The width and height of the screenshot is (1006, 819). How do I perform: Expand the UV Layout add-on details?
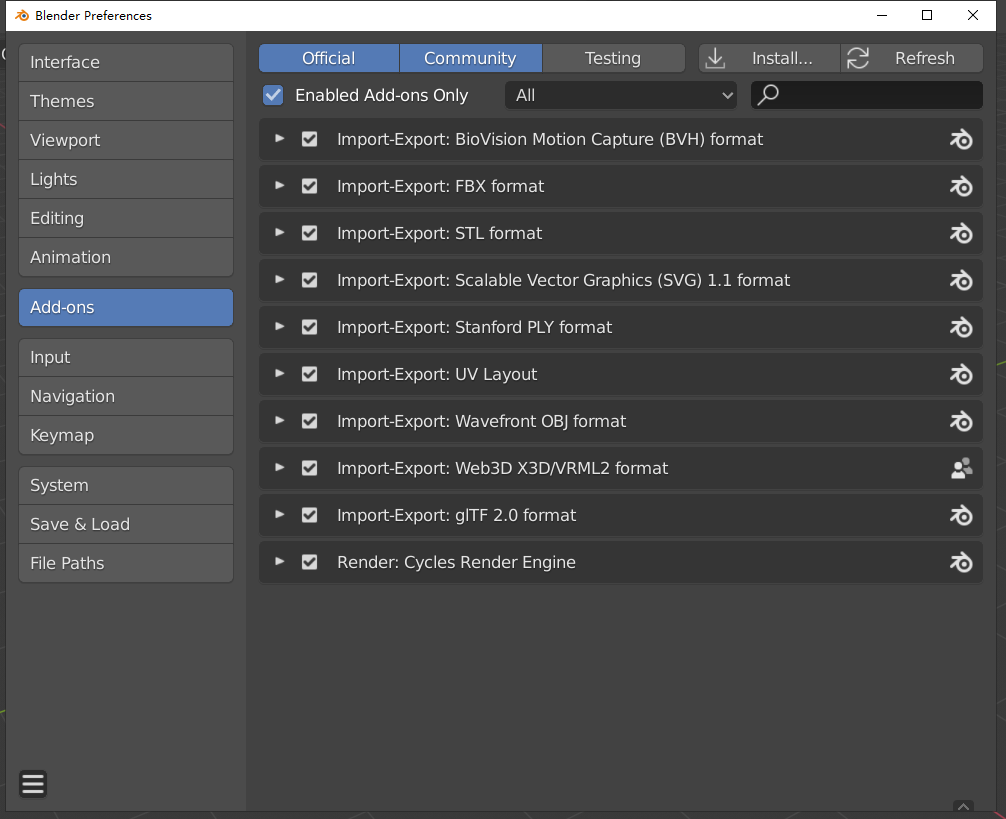click(x=280, y=374)
